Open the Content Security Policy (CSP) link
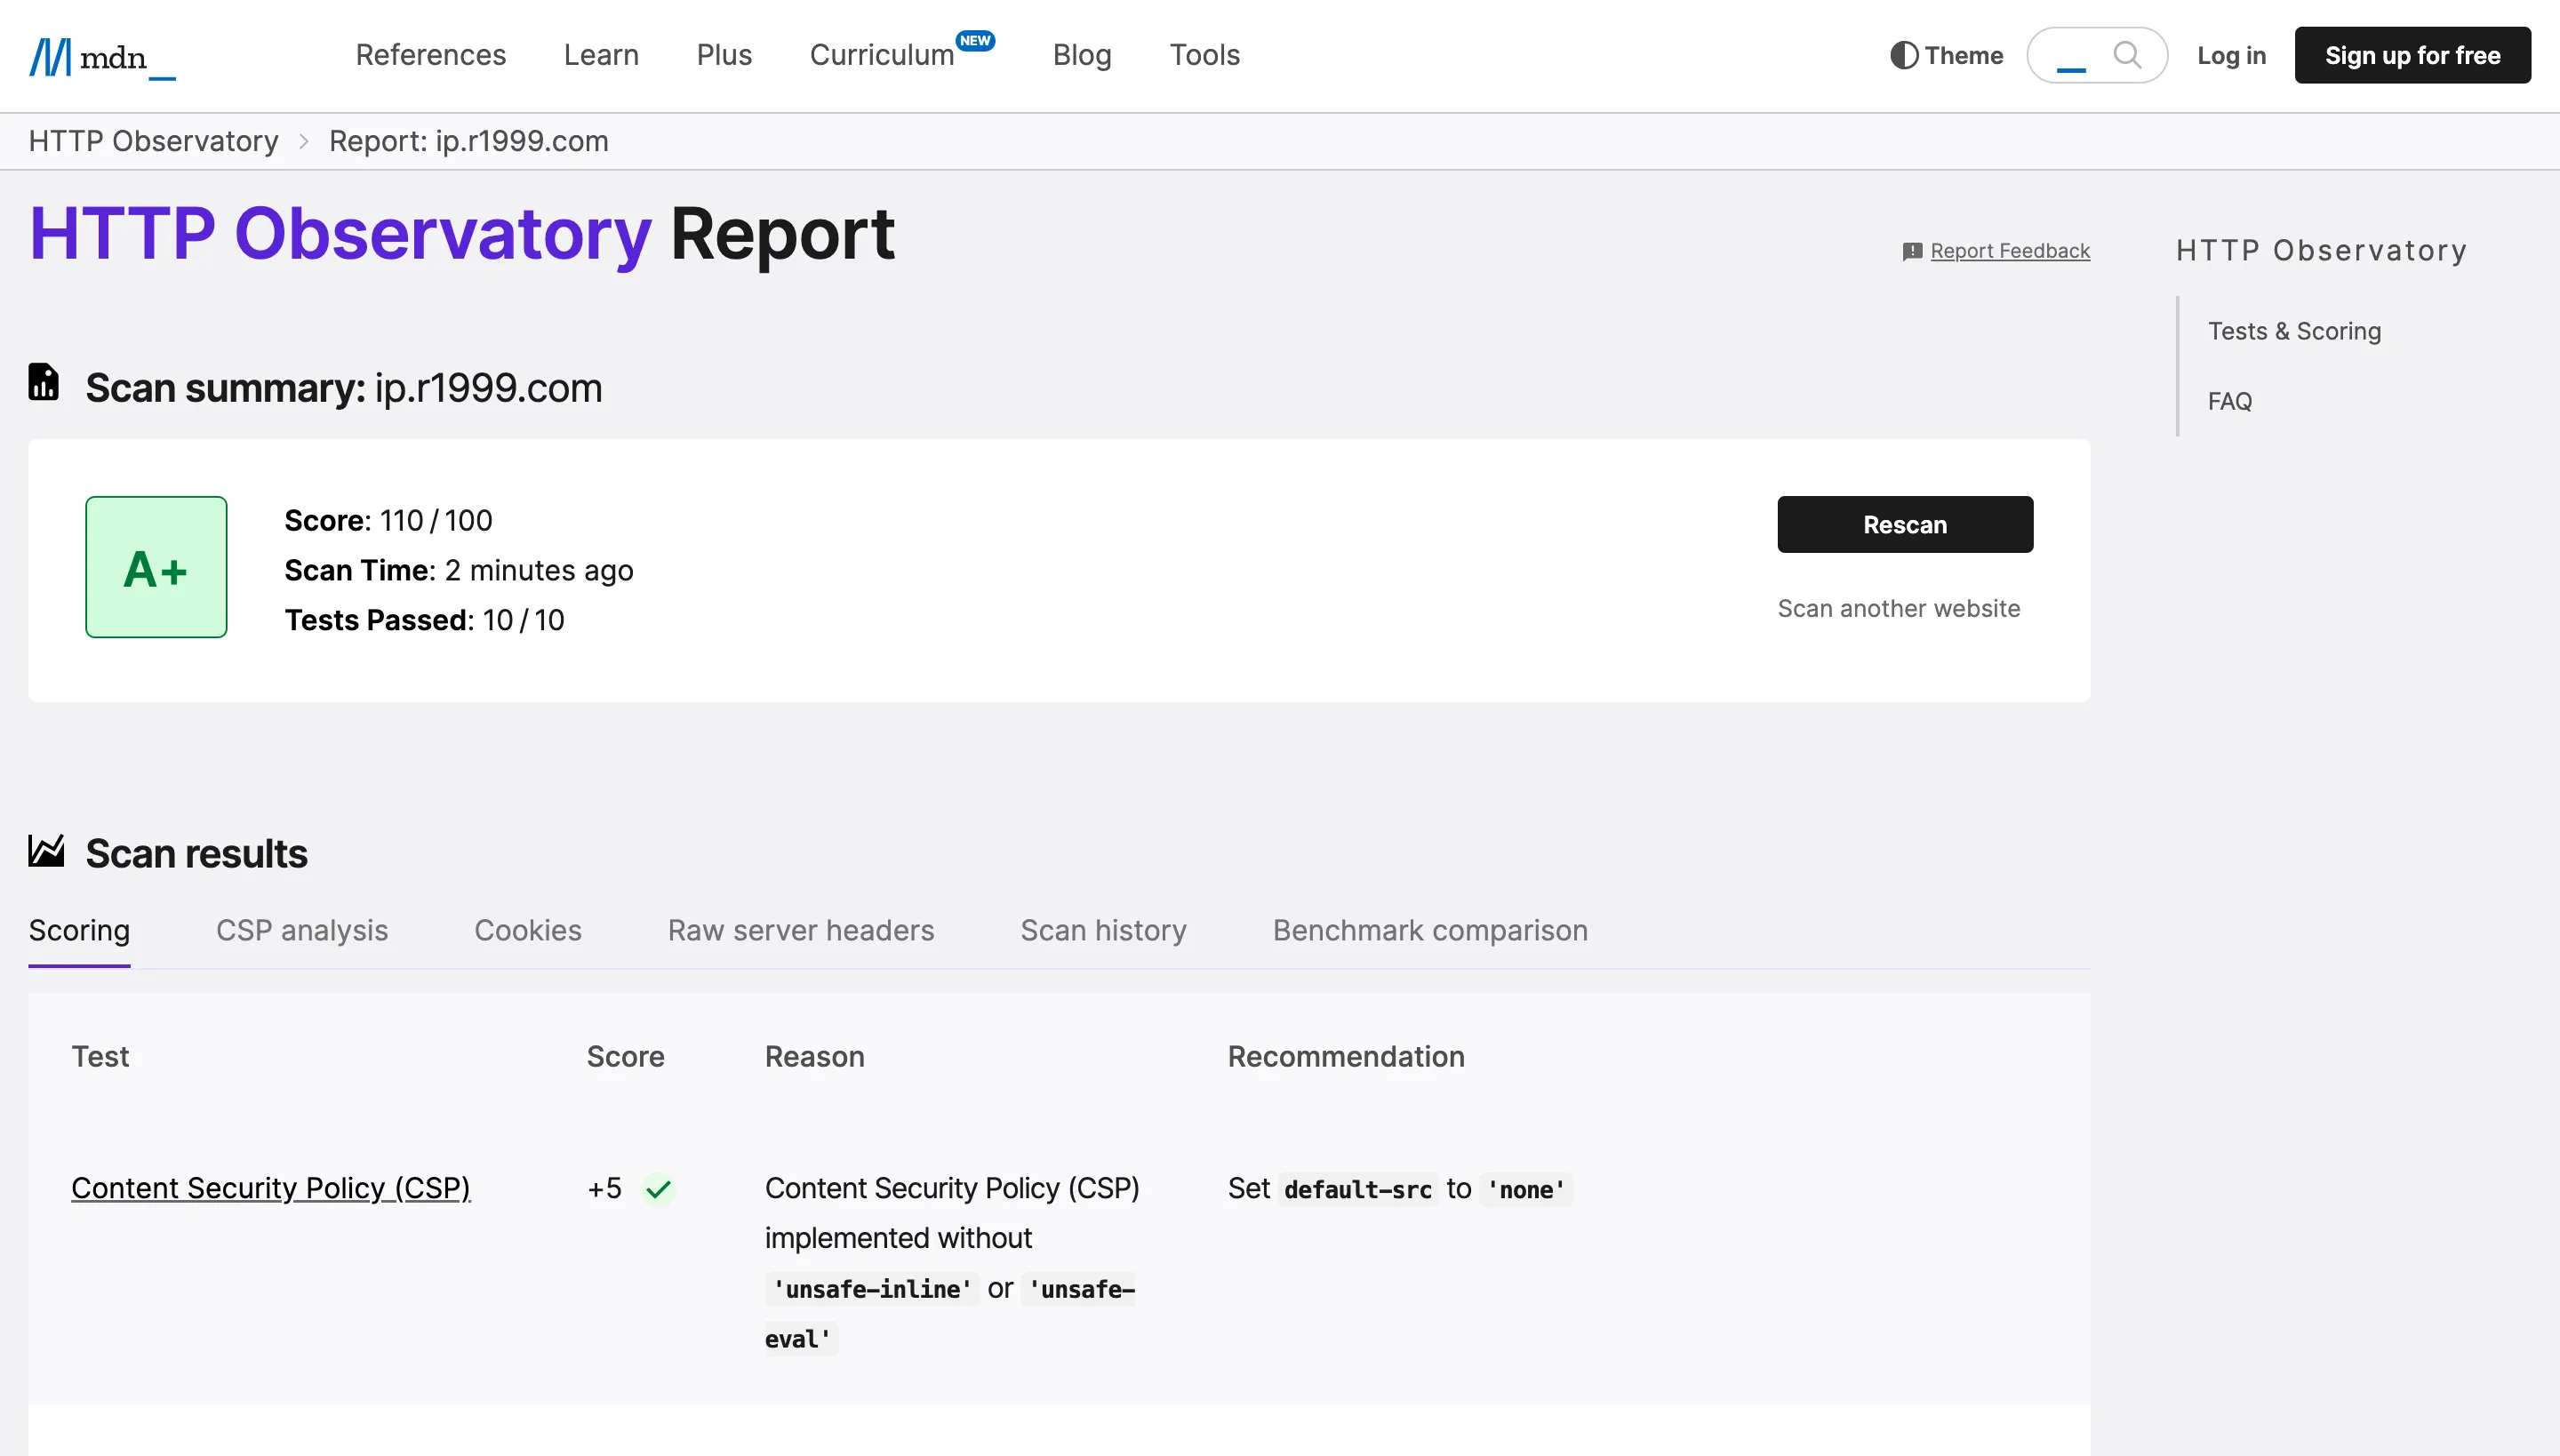2560x1456 pixels. point(271,1188)
